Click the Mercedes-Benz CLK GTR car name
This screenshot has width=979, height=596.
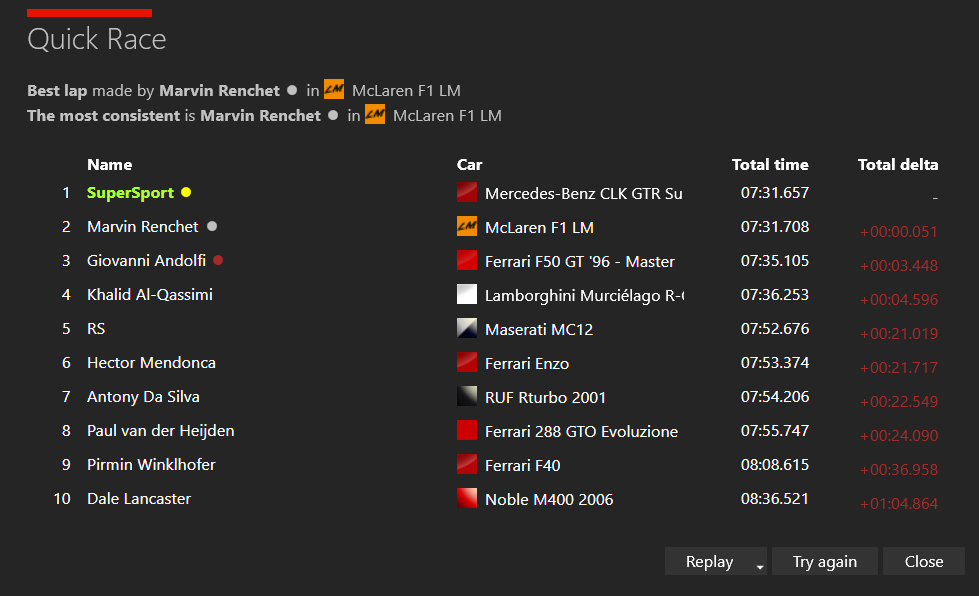pyautogui.click(x=584, y=193)
